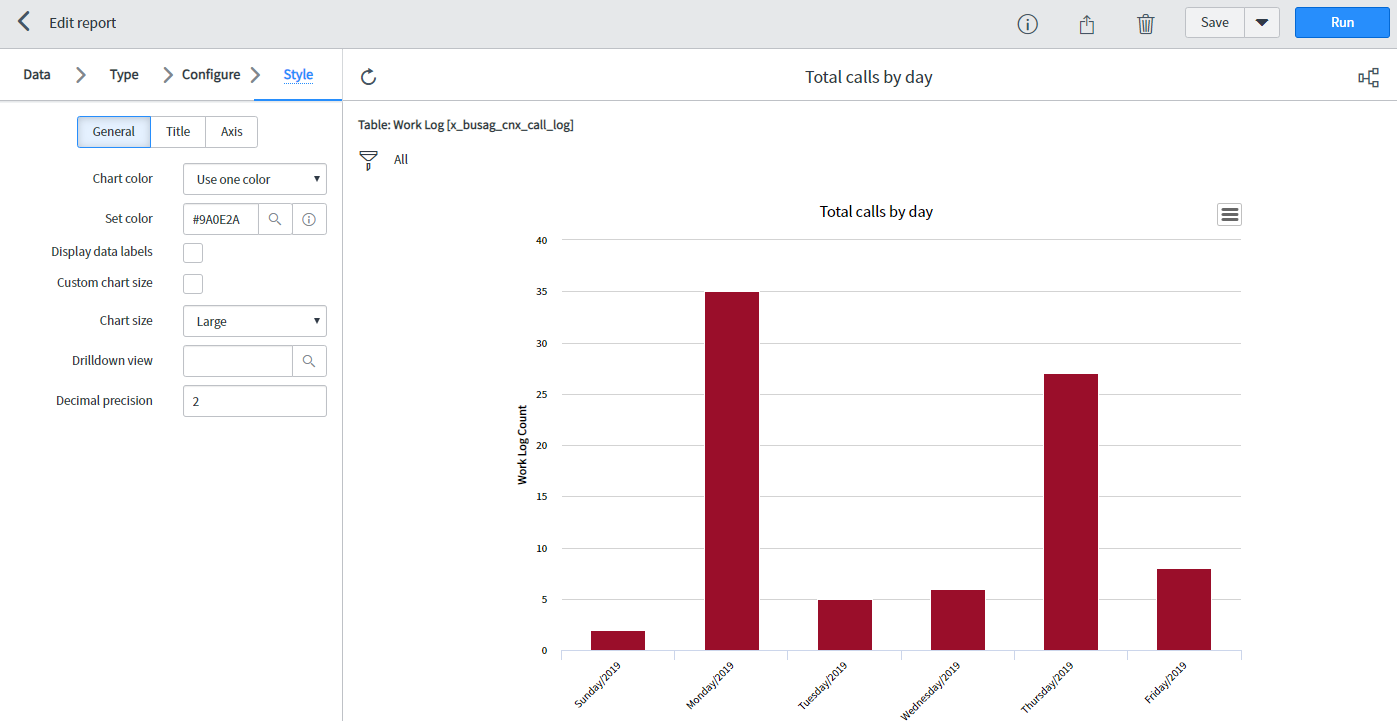
Task: Refresh the chart with the reload icon
Action: pyautogui.click(x=368, y=77)
